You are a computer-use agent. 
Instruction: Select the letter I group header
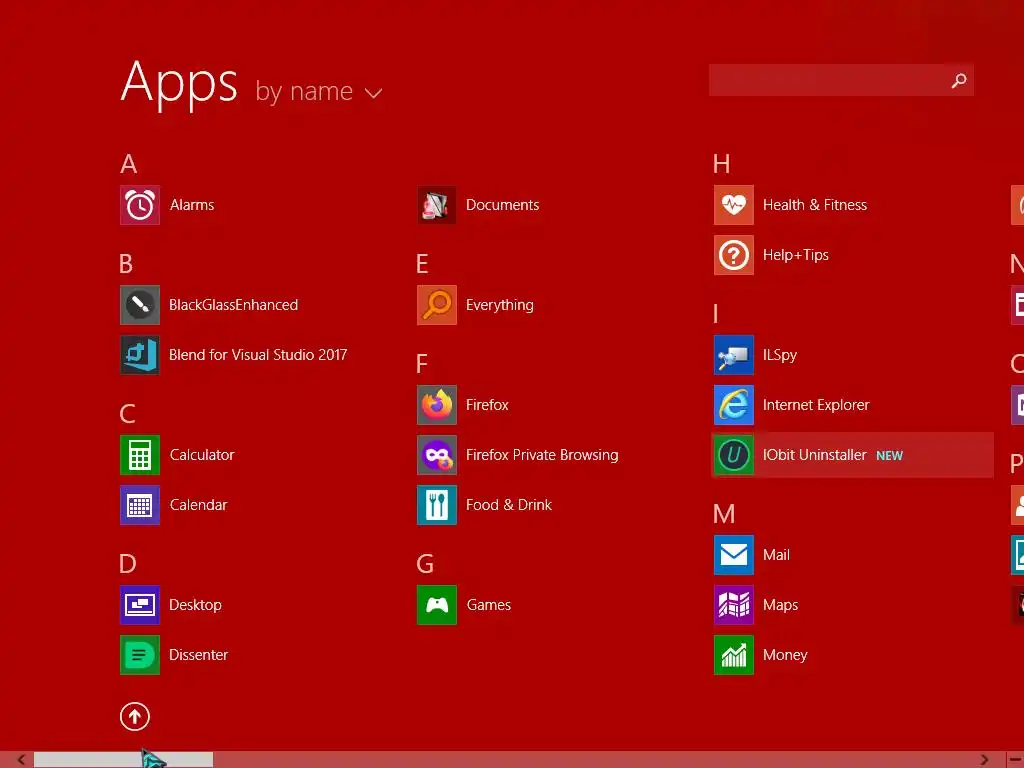[x=716, y=314]
